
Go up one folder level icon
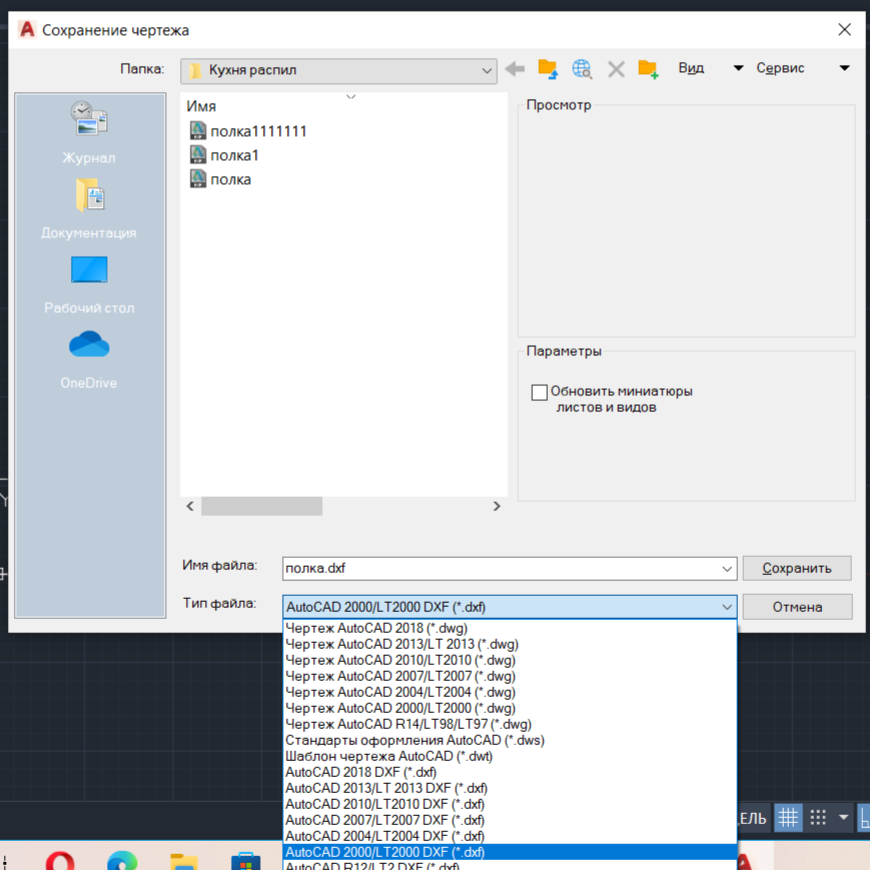pyautogui.click(x=548, y=69)
